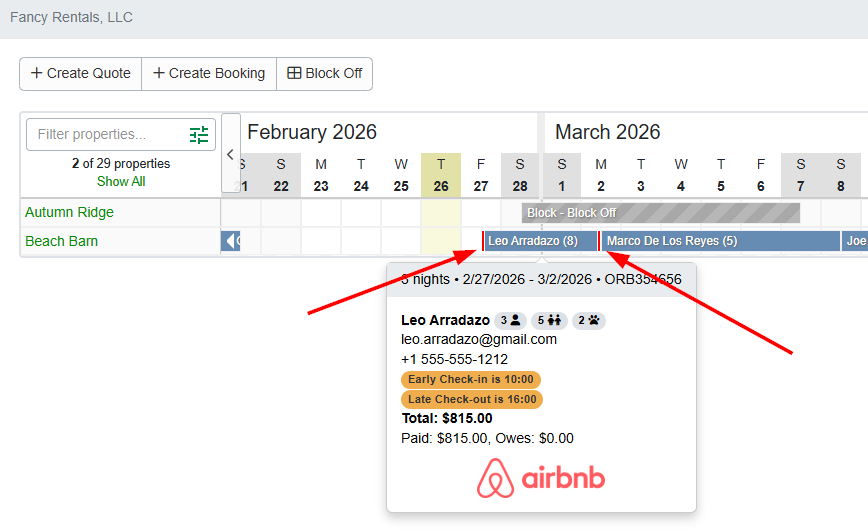Click the March 2026 month label
The width and height of the screenshot is (868, 531).
point(607,132)
